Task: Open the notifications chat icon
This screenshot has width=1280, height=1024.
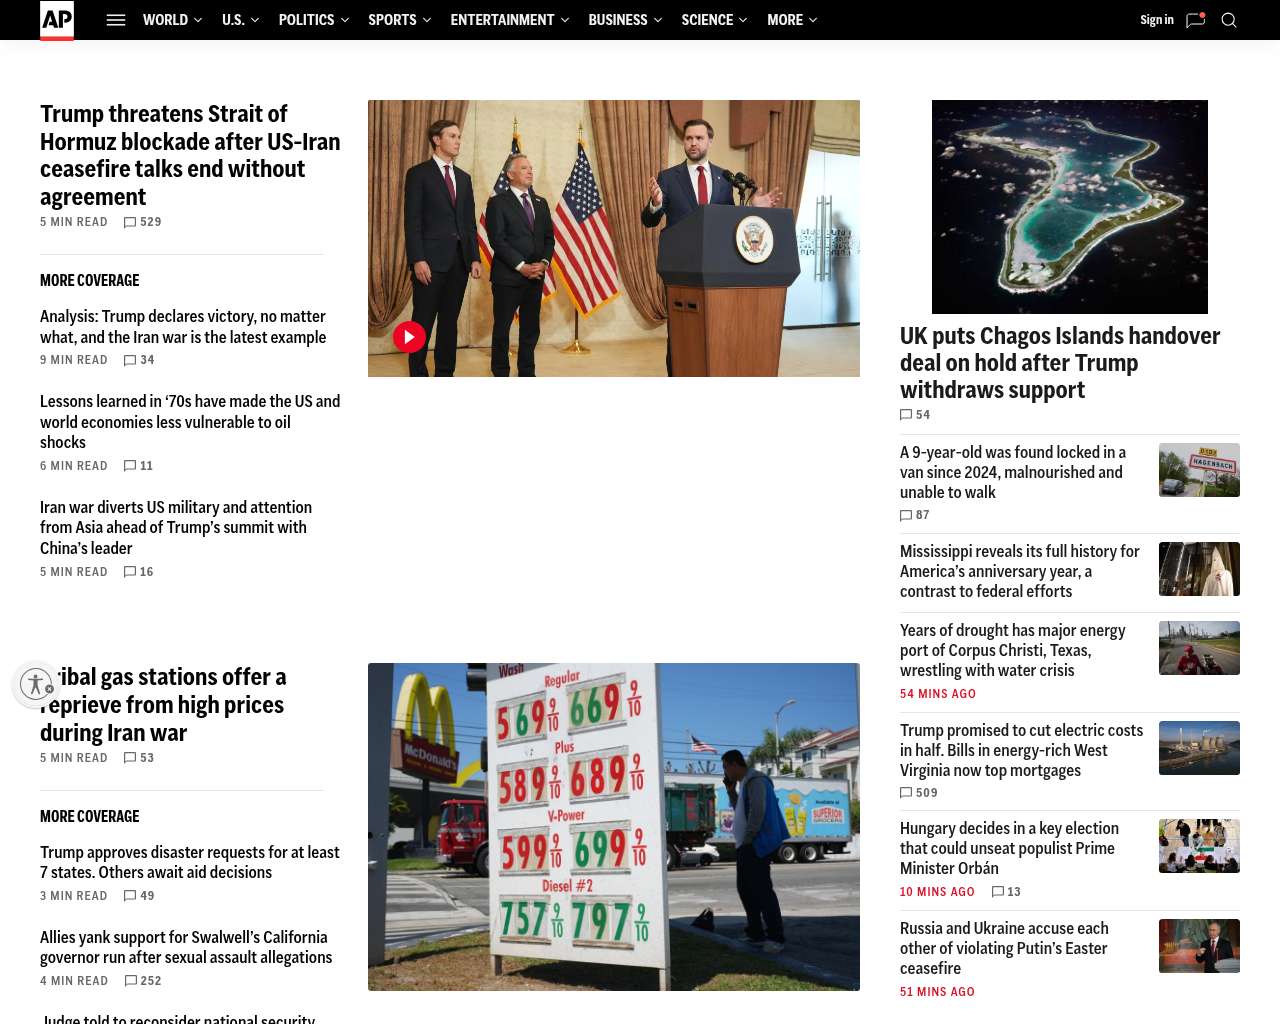Action: 1195,20
